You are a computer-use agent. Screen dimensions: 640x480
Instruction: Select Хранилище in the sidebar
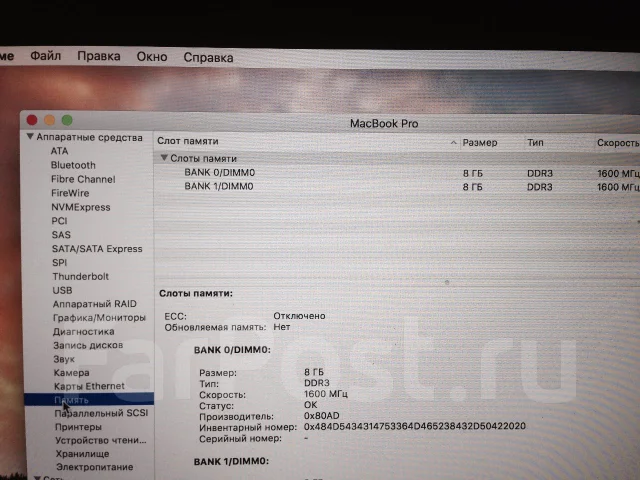pos(82,454)
